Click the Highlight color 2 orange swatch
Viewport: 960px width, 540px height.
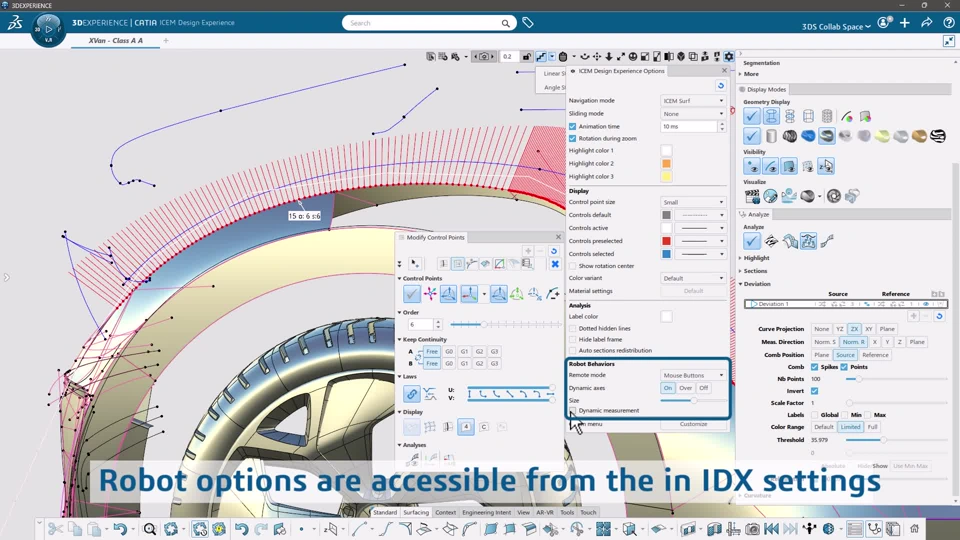click(666, 163)
